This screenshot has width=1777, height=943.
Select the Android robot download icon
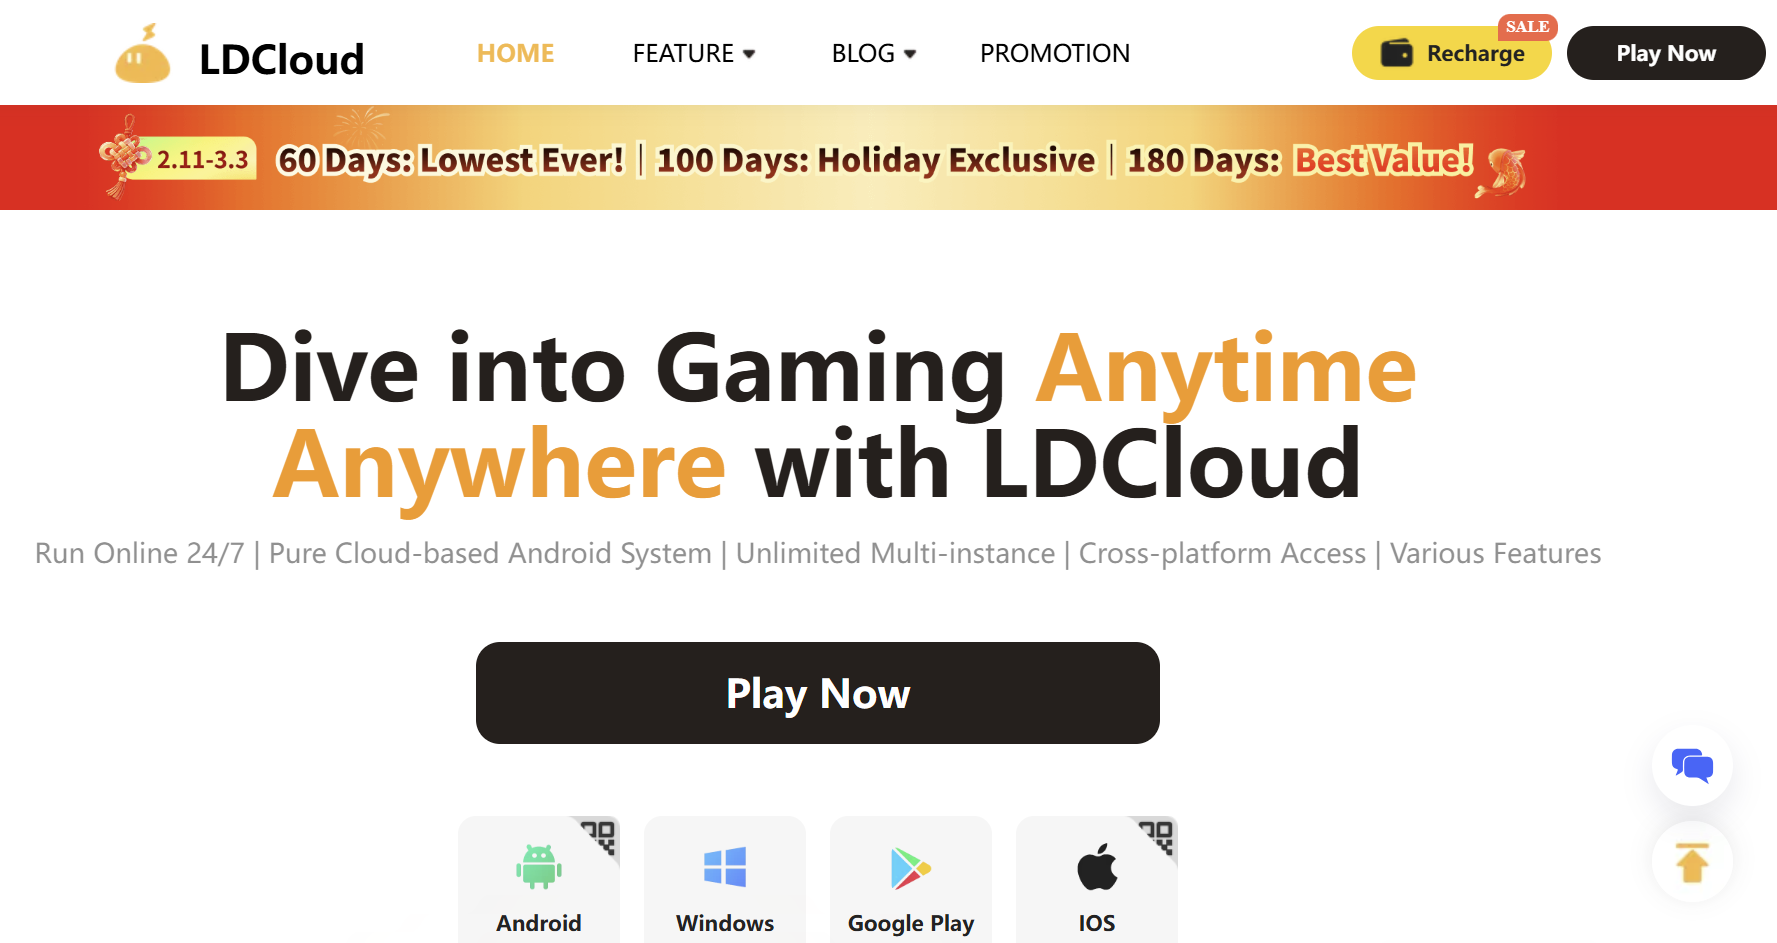(539, 867)
